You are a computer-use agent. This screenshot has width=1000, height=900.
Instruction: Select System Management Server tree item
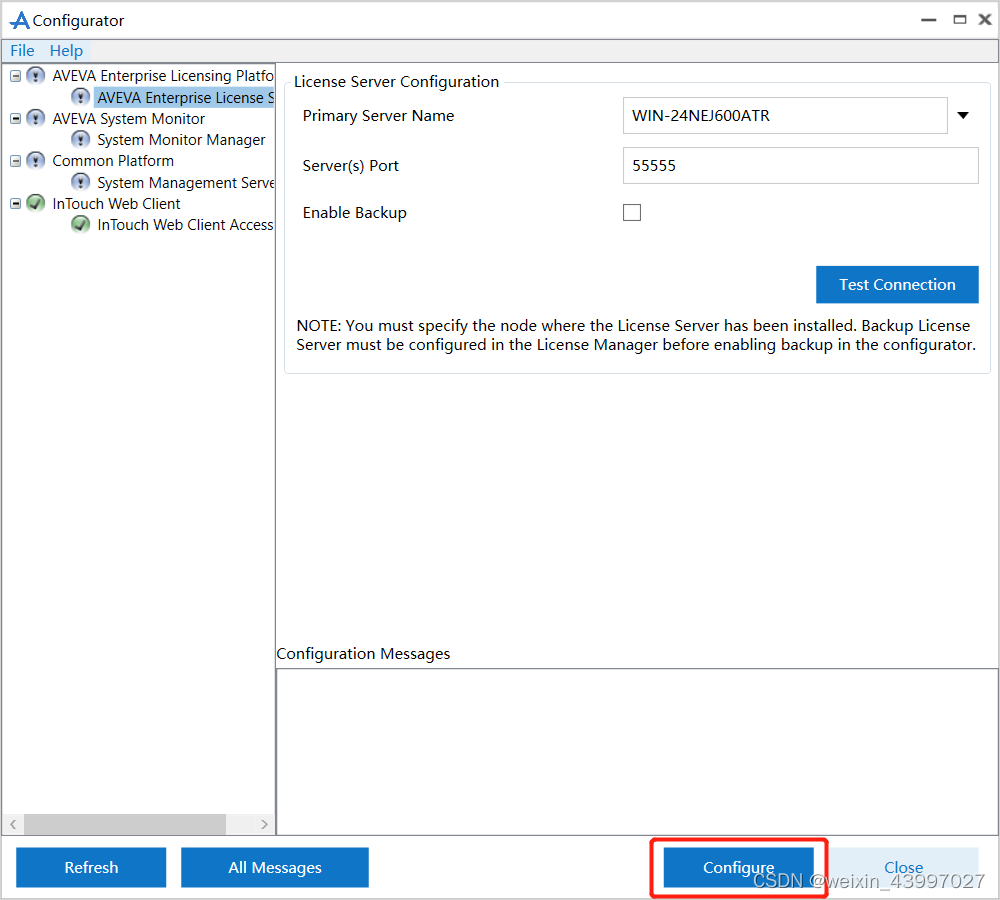[185, 182]
